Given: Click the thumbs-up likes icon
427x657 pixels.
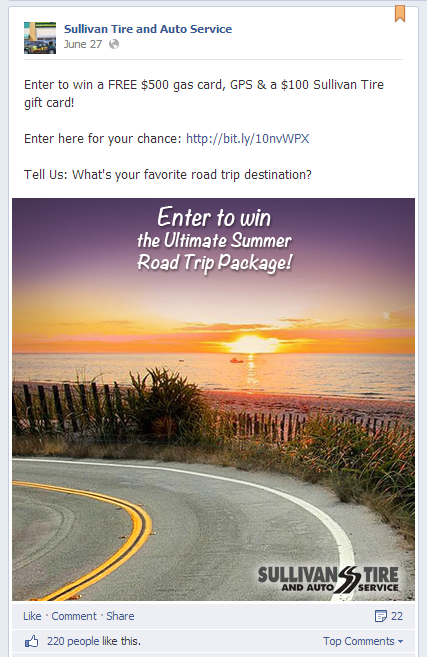Looking at the screenshot, I should [31, 641].
